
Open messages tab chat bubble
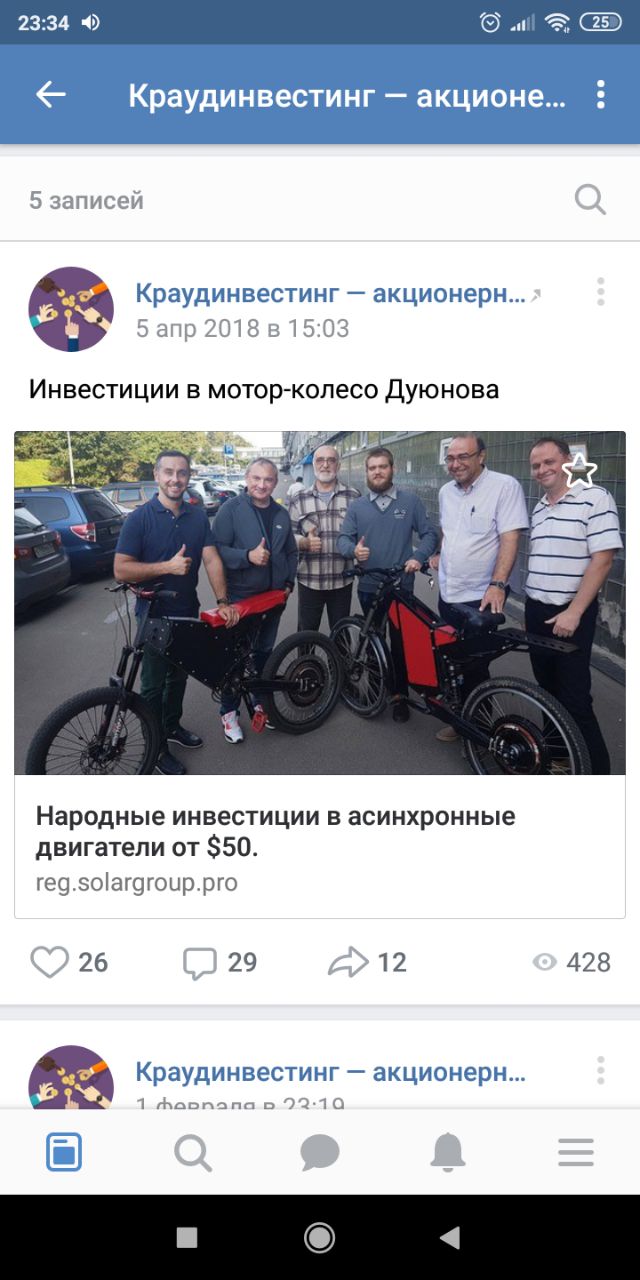(320, 1153)
